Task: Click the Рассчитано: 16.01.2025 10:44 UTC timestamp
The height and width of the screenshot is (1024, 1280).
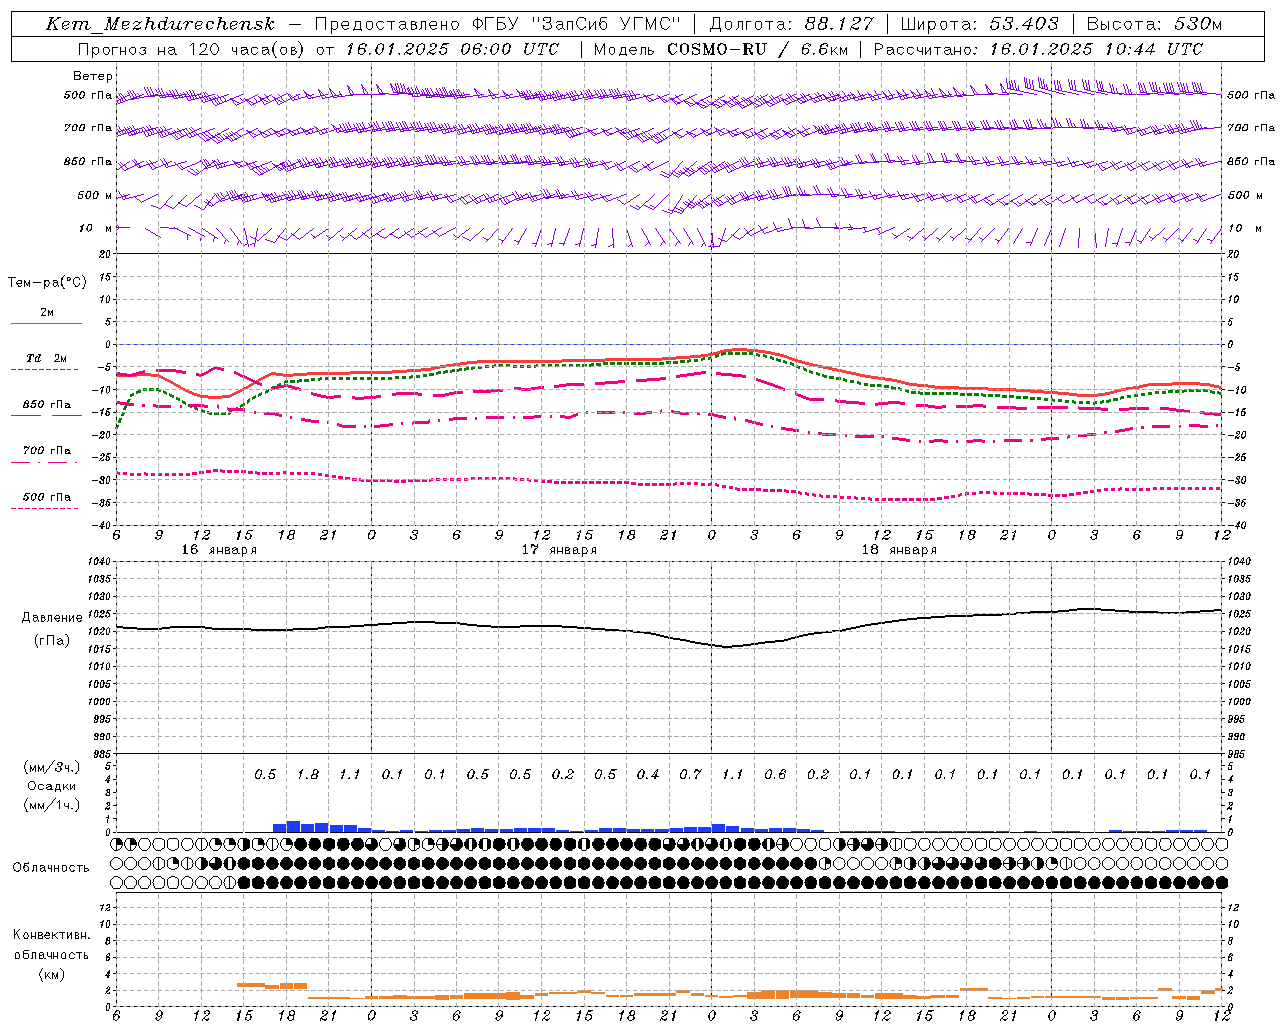Action: coord(1038,49)
